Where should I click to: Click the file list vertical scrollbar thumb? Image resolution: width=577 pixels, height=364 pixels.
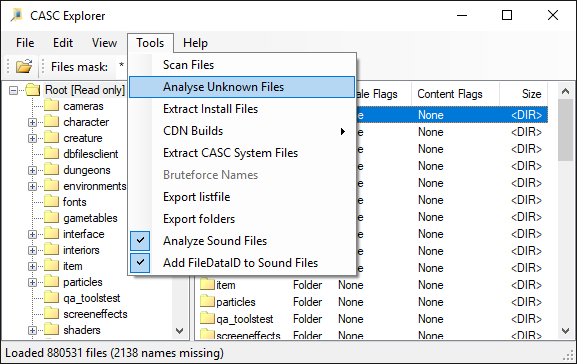coord(566,130)
